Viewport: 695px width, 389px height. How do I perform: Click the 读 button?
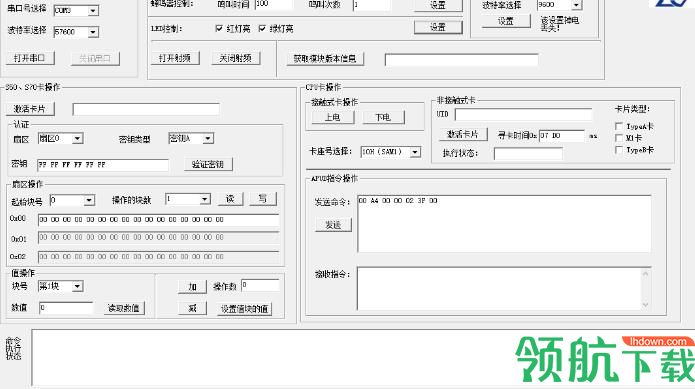[x=230, y=199]
